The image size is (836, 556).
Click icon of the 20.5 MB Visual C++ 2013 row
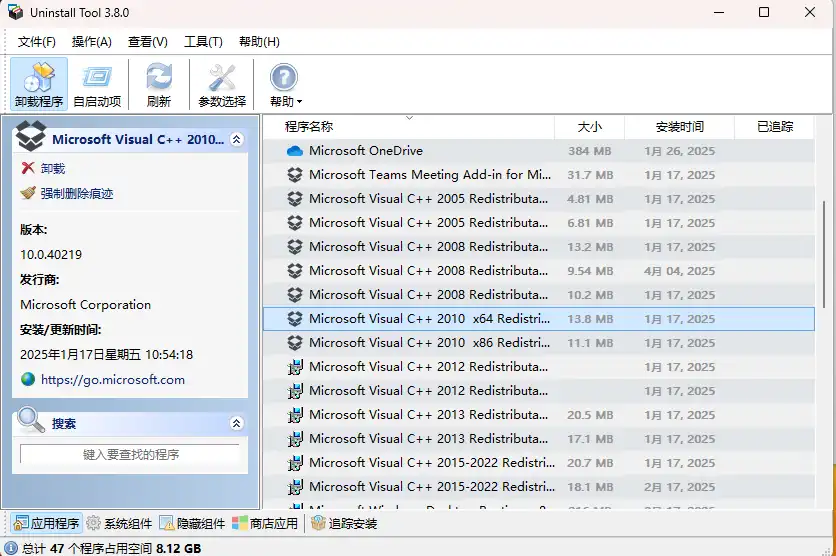tap(295, 415)
